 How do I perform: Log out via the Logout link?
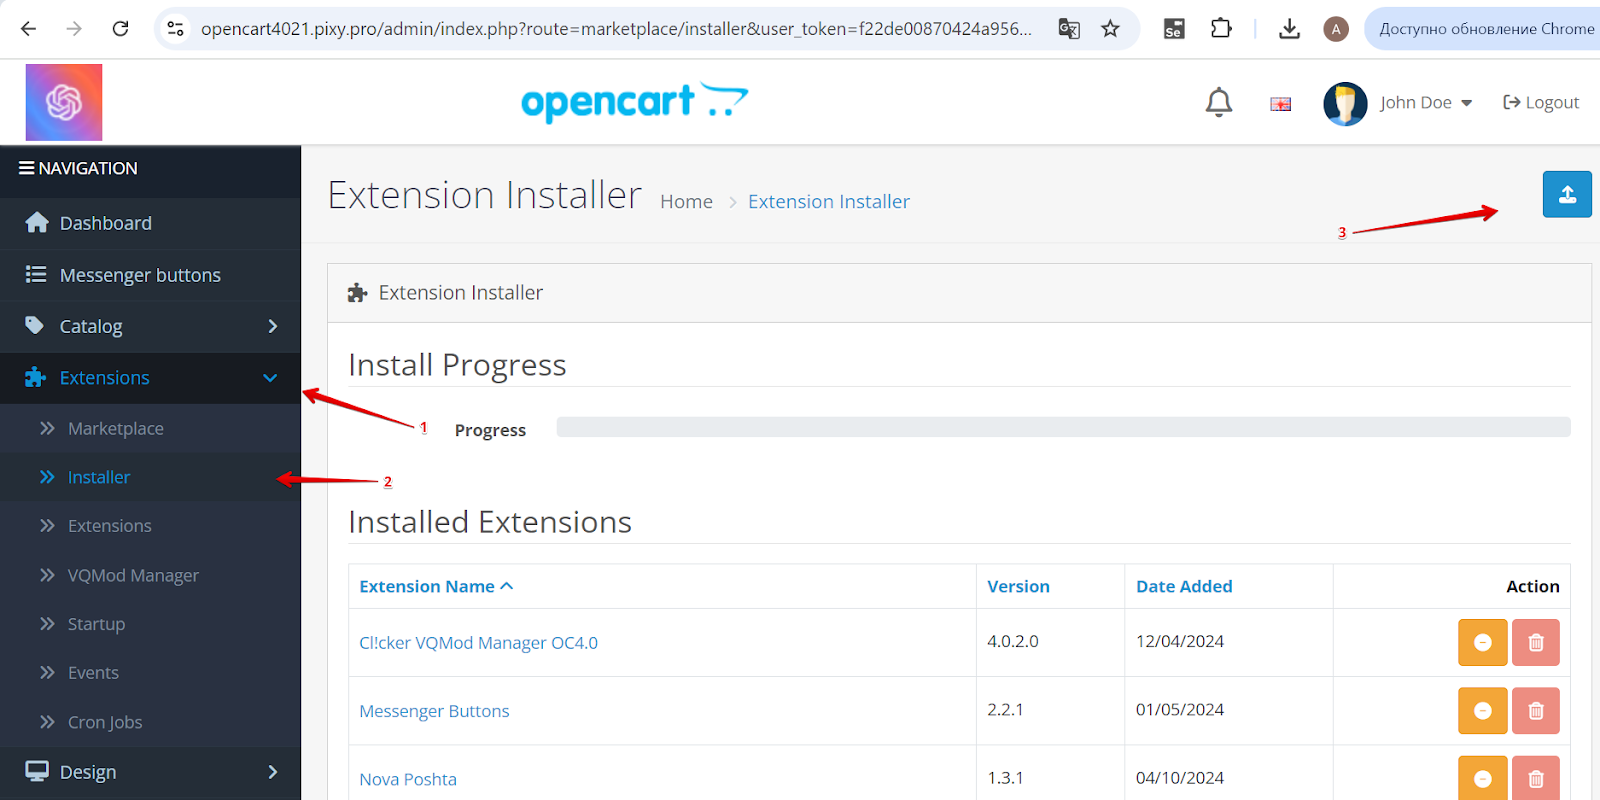[1541, 102]
